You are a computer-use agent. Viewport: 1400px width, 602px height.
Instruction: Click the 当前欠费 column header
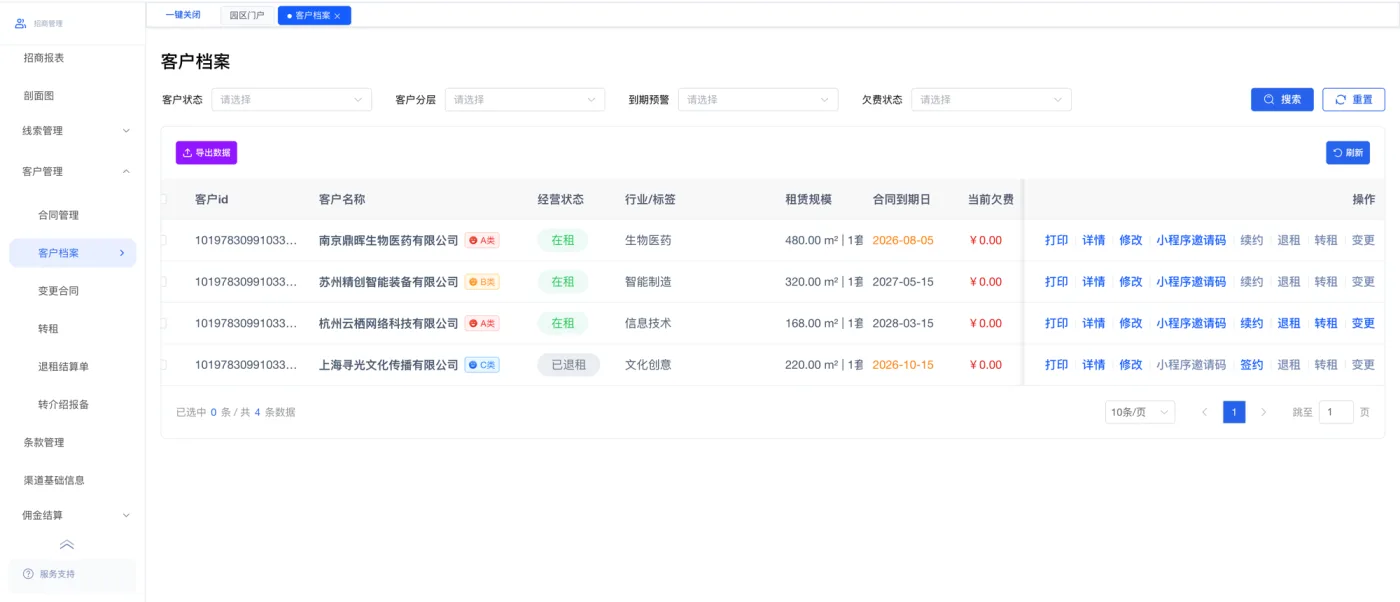coord(991,200)
